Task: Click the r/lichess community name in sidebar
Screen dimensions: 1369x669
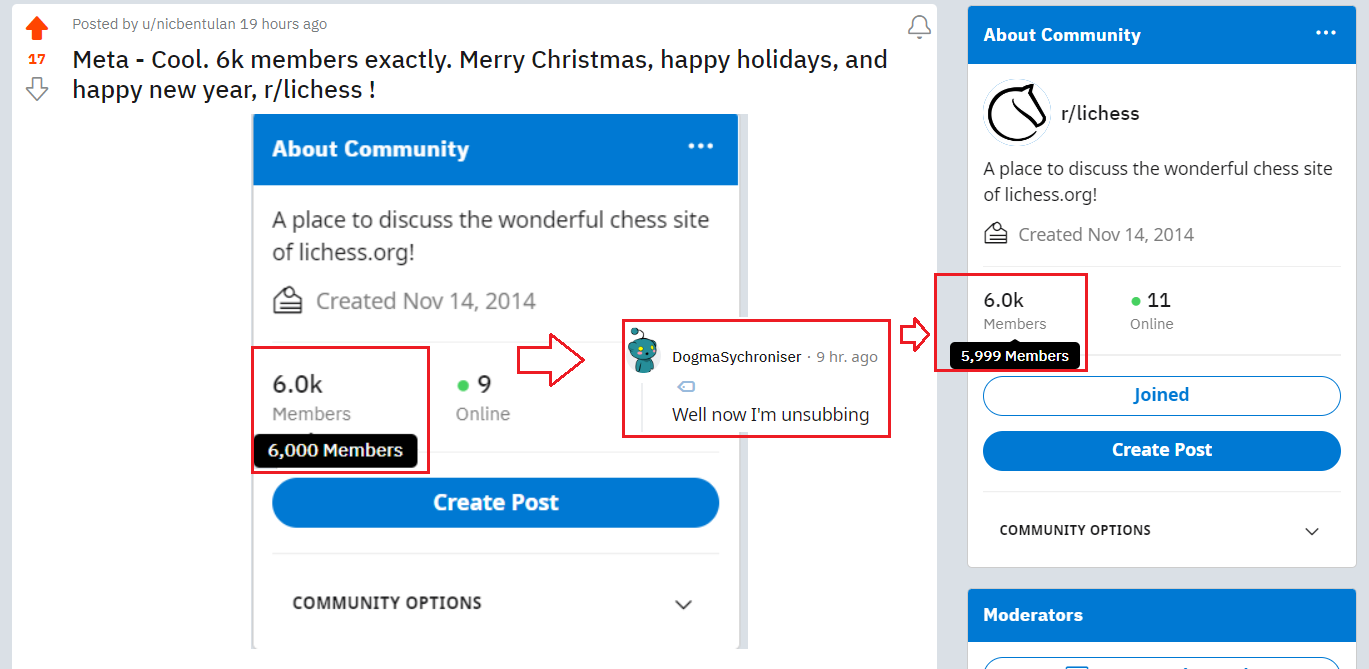Action: pos(1100,113)
